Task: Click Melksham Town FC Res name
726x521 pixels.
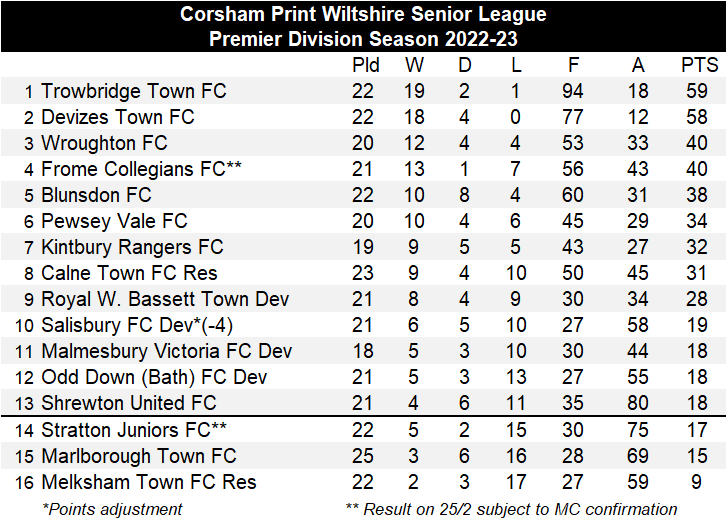Action: 149,482
